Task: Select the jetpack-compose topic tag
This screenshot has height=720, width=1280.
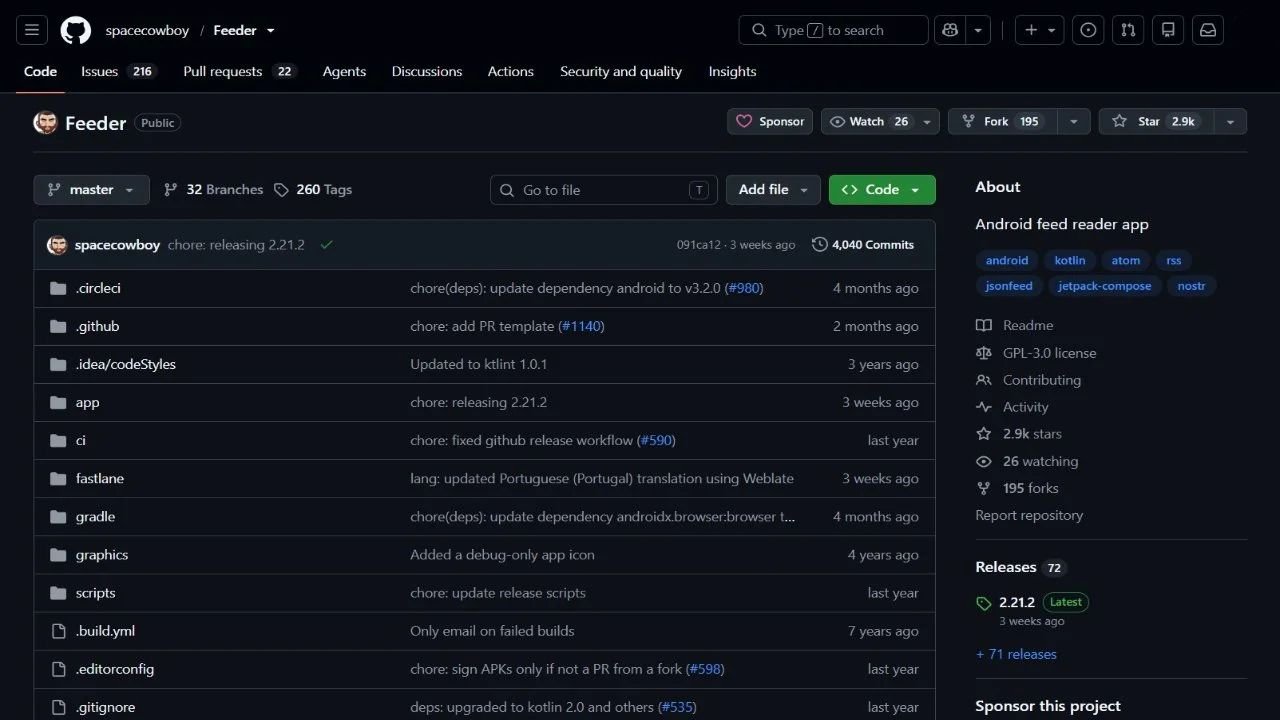Action: pyautogui.click(x=1105, y=286)
